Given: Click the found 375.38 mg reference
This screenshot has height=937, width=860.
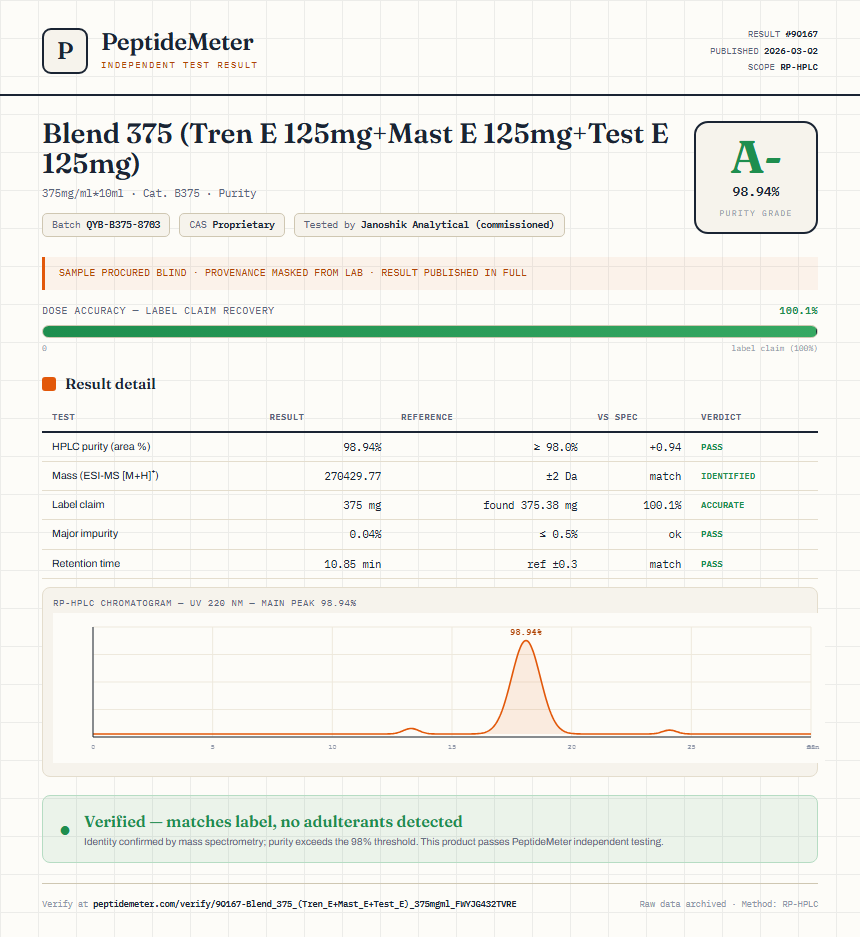Looking at the screenshot, I should [530, 505].
